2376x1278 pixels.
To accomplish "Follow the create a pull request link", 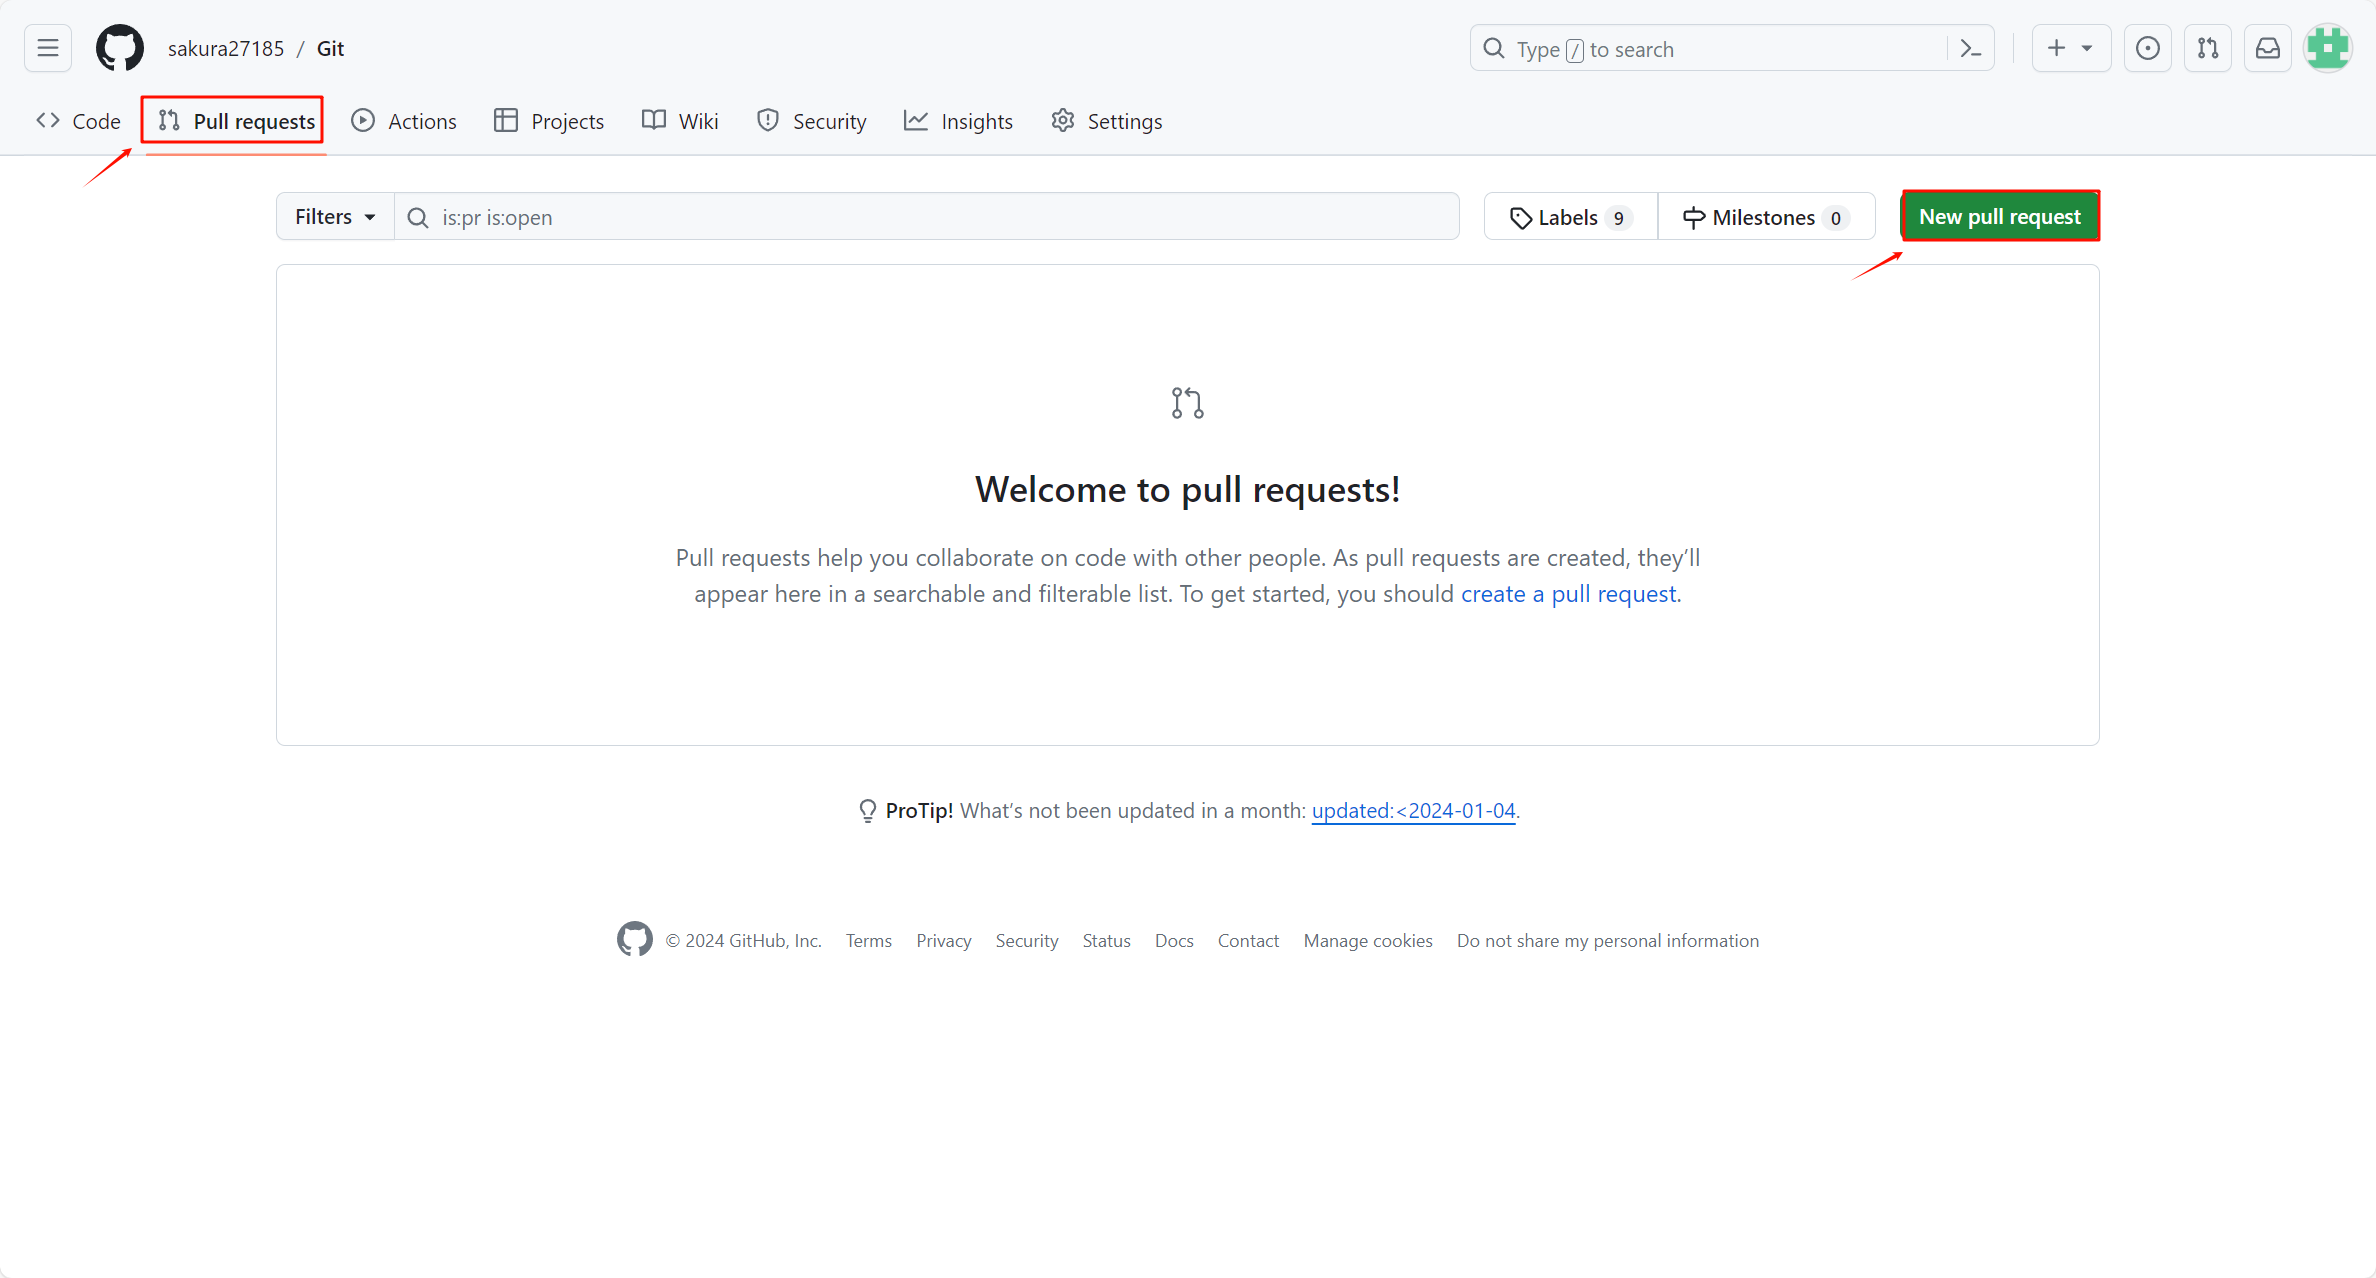I will [1568, 594].
